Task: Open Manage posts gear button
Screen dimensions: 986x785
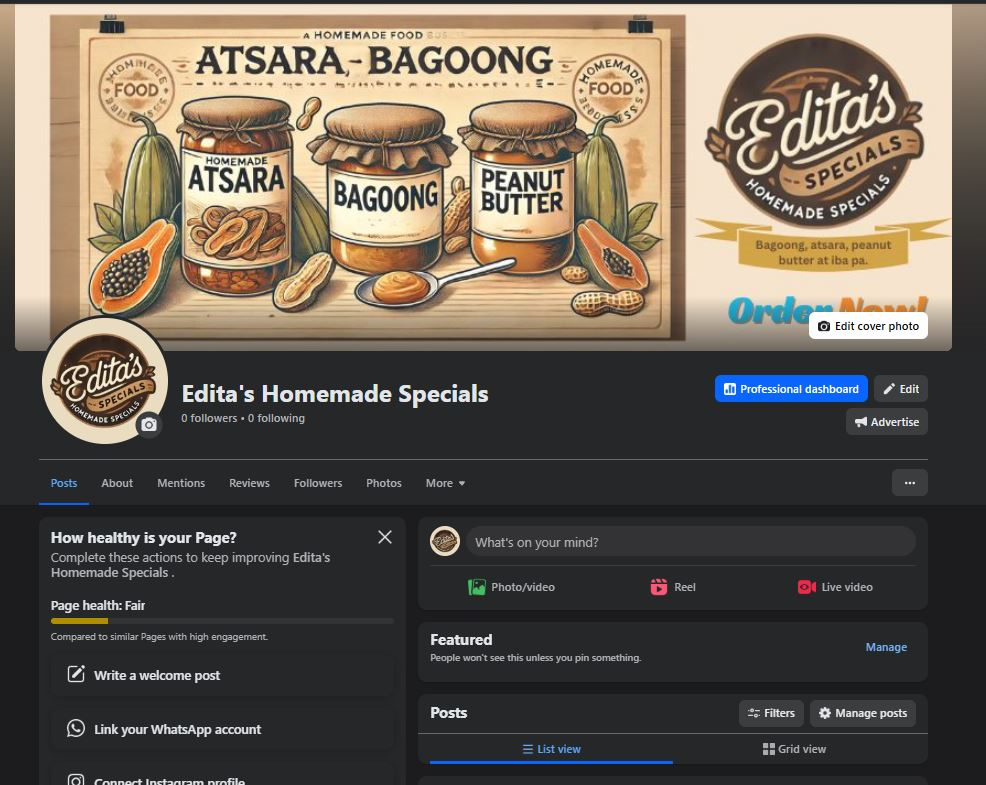Action: click(863, 713)
